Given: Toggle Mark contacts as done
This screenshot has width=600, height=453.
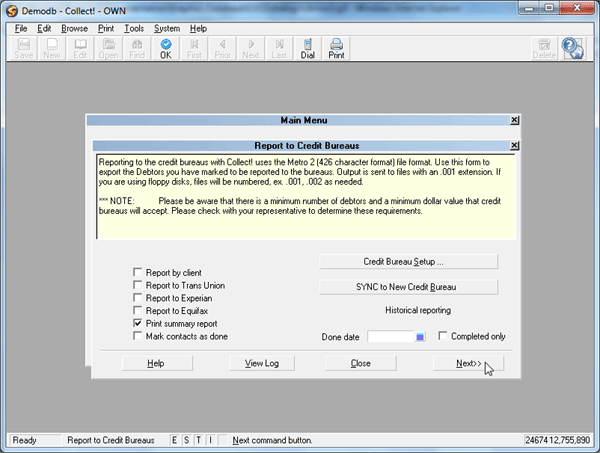Looking at the screenshot, I should click(x=137, y=336).
